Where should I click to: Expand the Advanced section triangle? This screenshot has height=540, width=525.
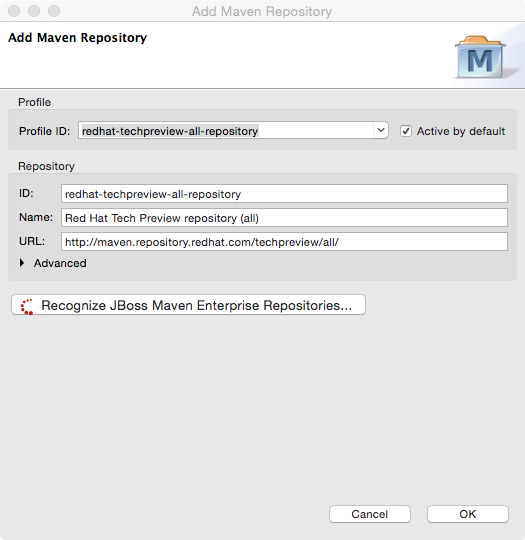tap(22, 263)
